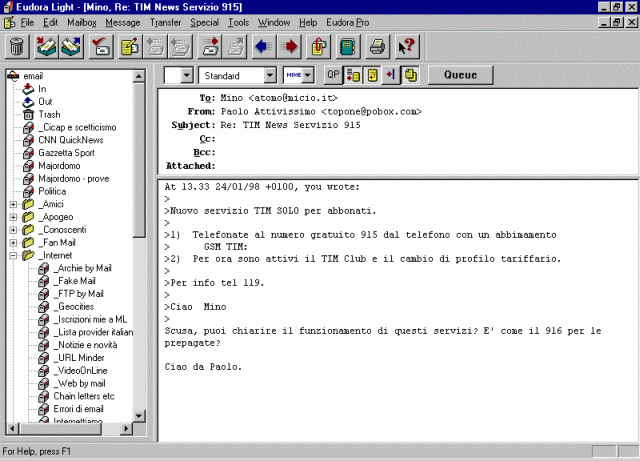Select the _Fake Mail mailbox
640x461 pixels.
click(x=76, y=281)
